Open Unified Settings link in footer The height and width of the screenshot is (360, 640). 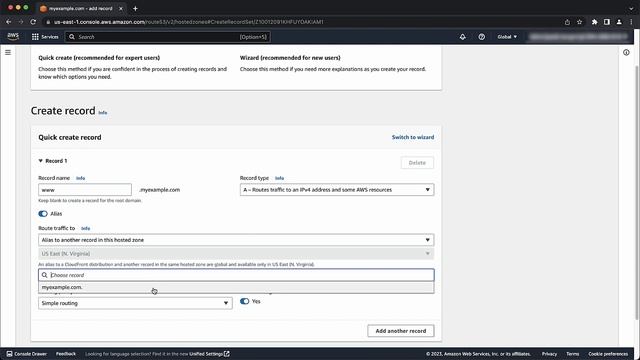point(209,354)
